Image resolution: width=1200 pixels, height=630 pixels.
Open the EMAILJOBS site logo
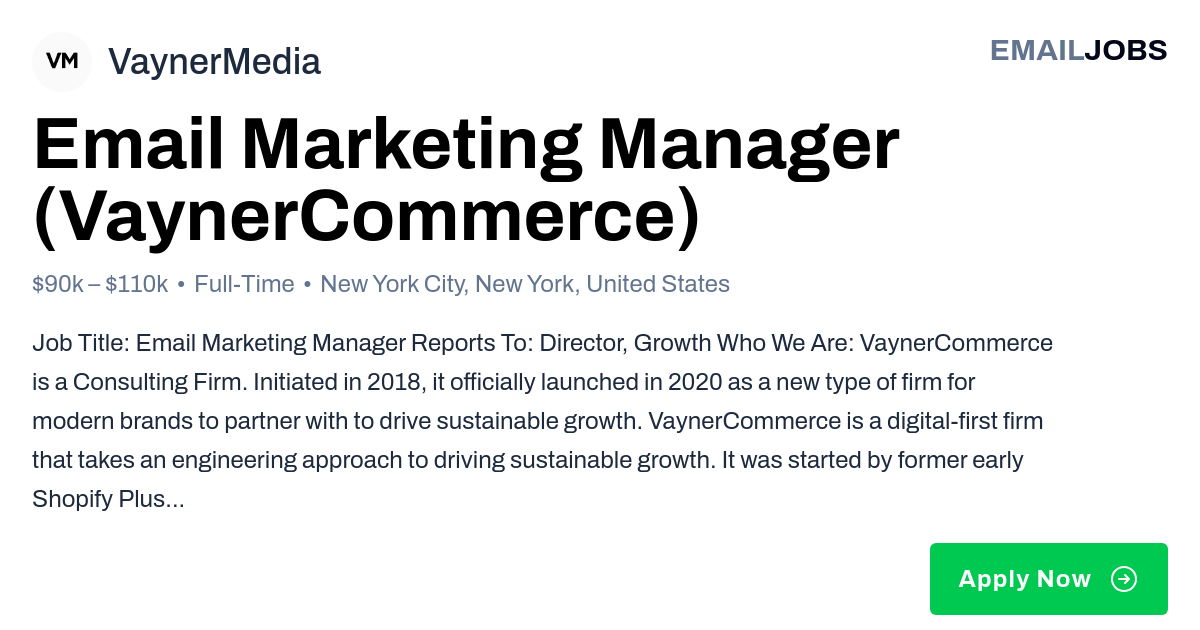[1078, 50]
